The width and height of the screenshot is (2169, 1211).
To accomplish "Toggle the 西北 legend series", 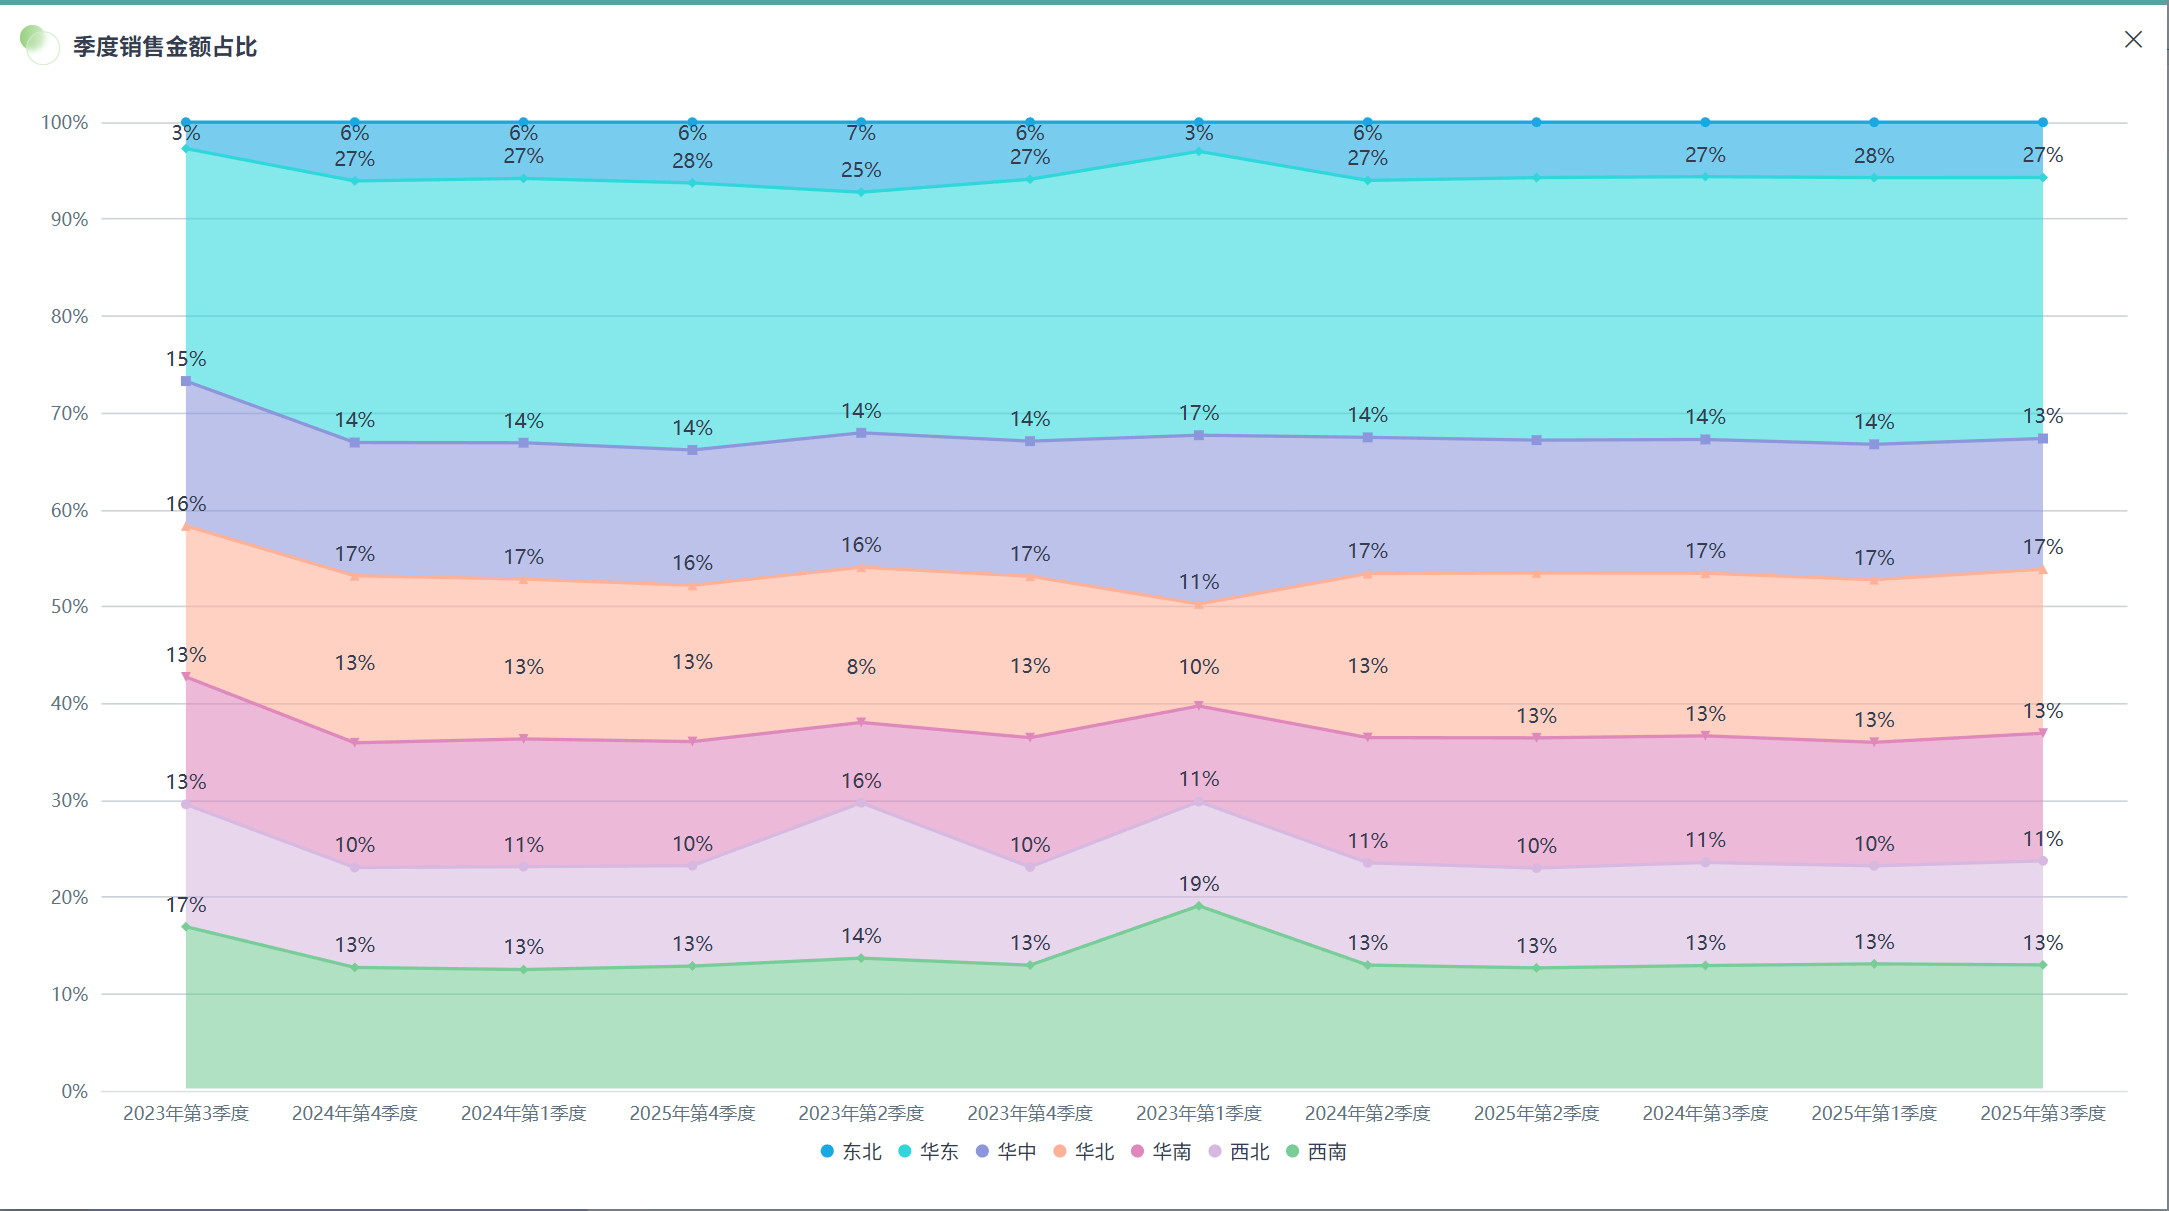I will (x=1239, y=1152).
